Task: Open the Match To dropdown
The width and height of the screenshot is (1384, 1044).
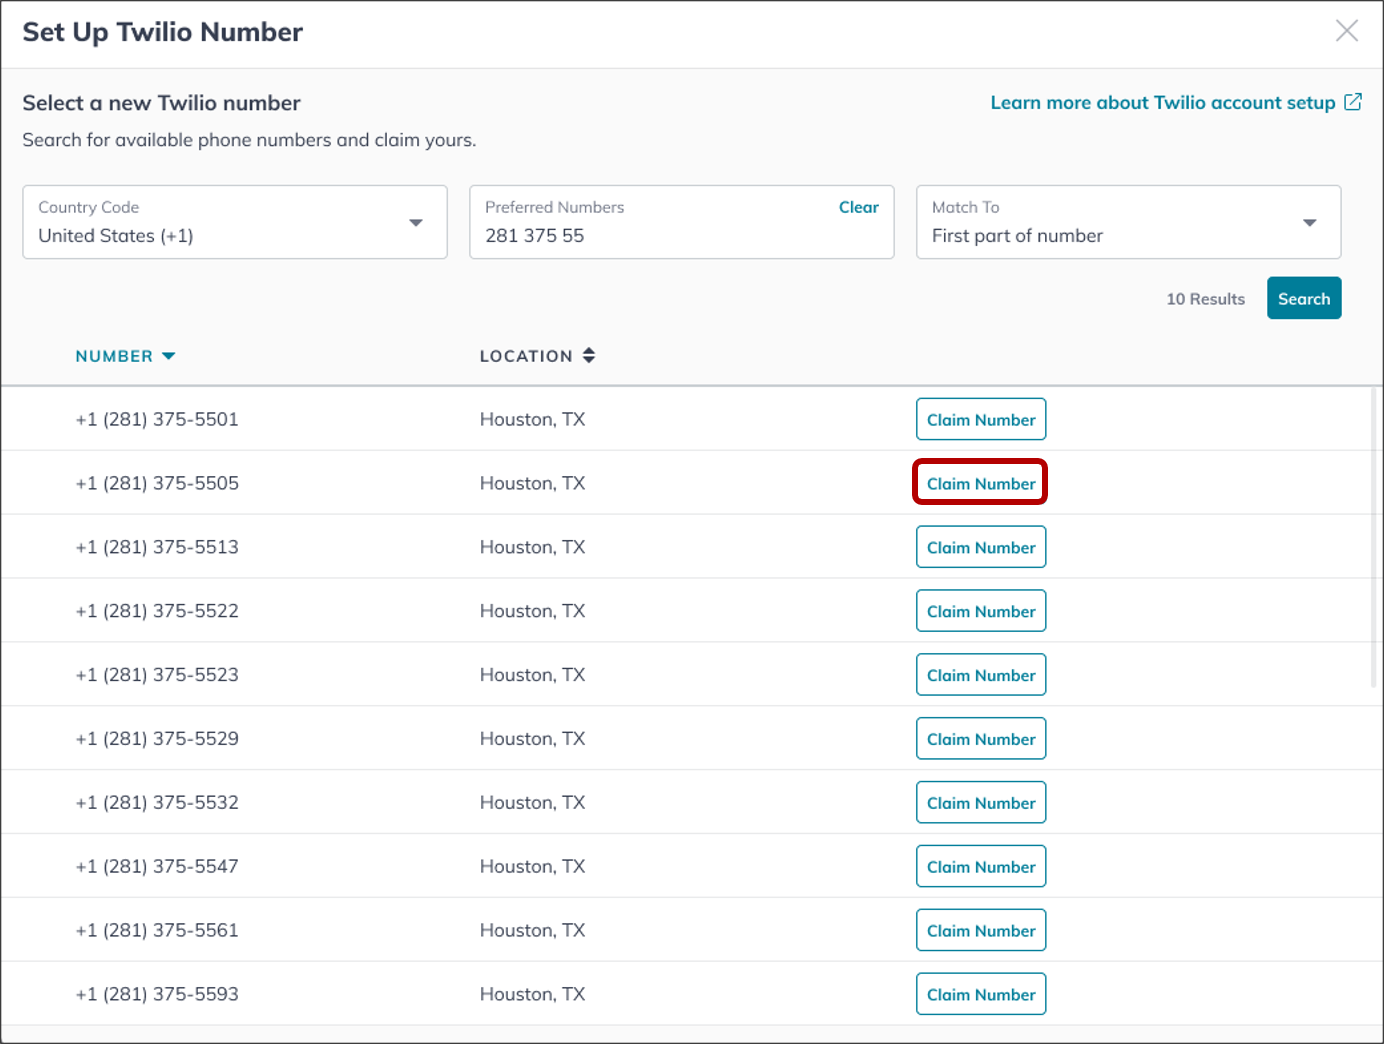Action: (1309, 222)
